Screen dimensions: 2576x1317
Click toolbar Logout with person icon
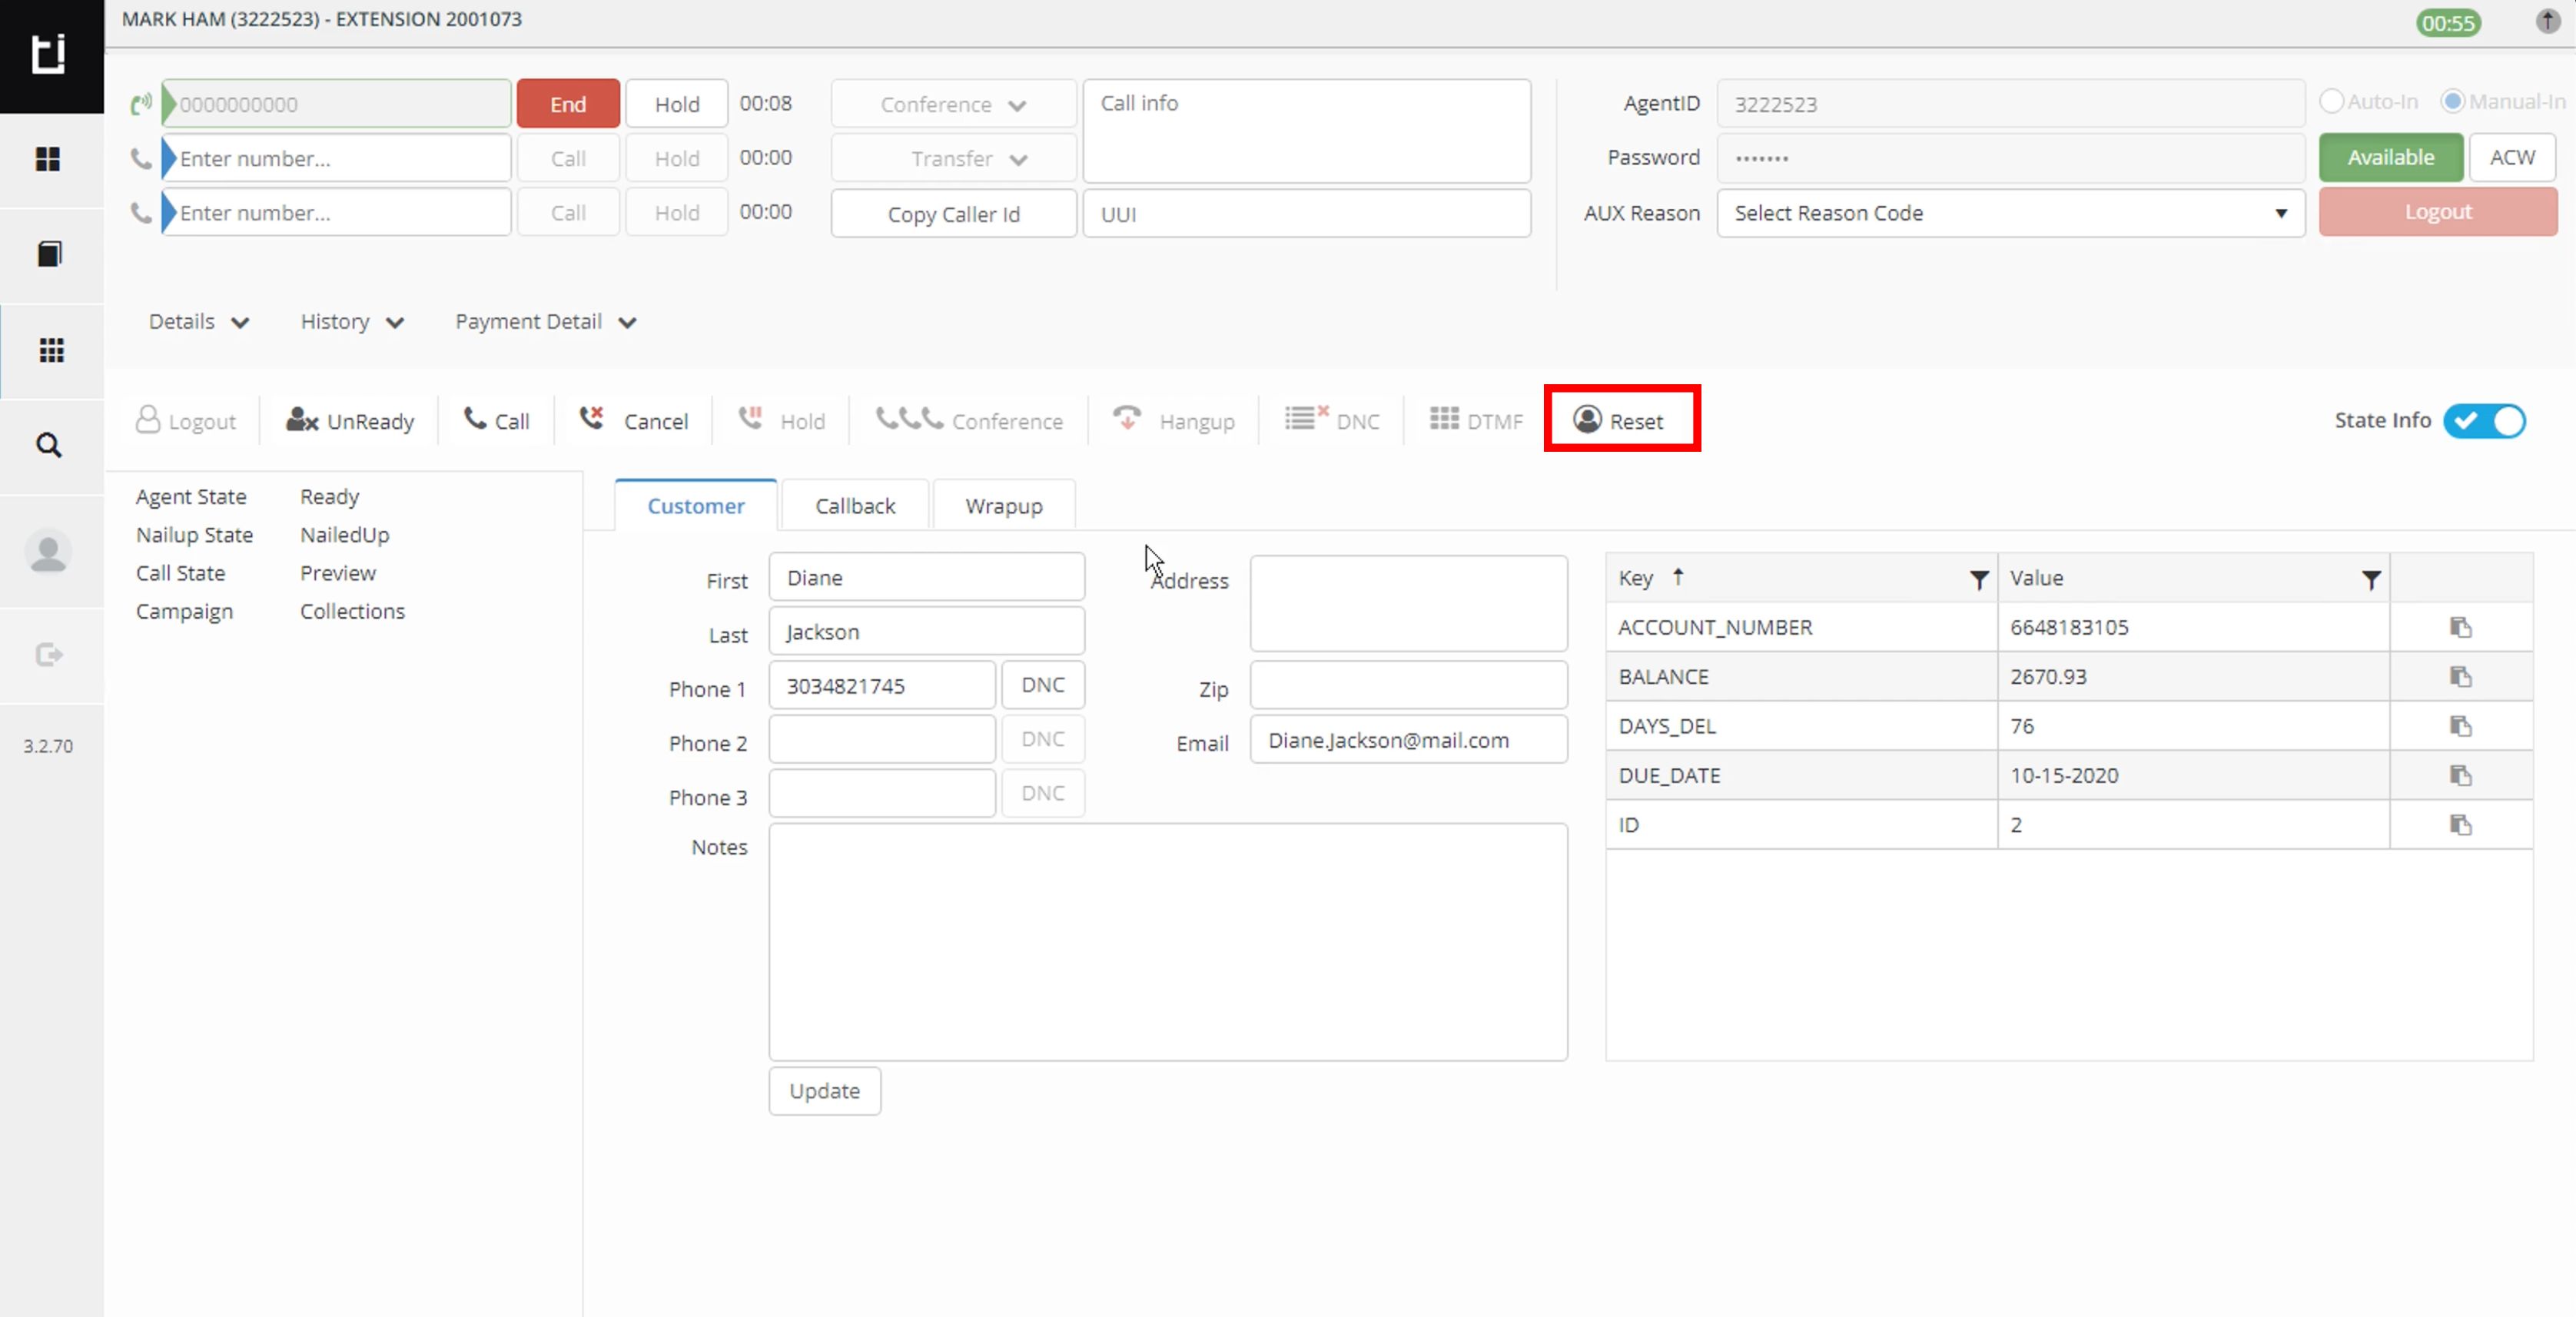pos(186,421)
